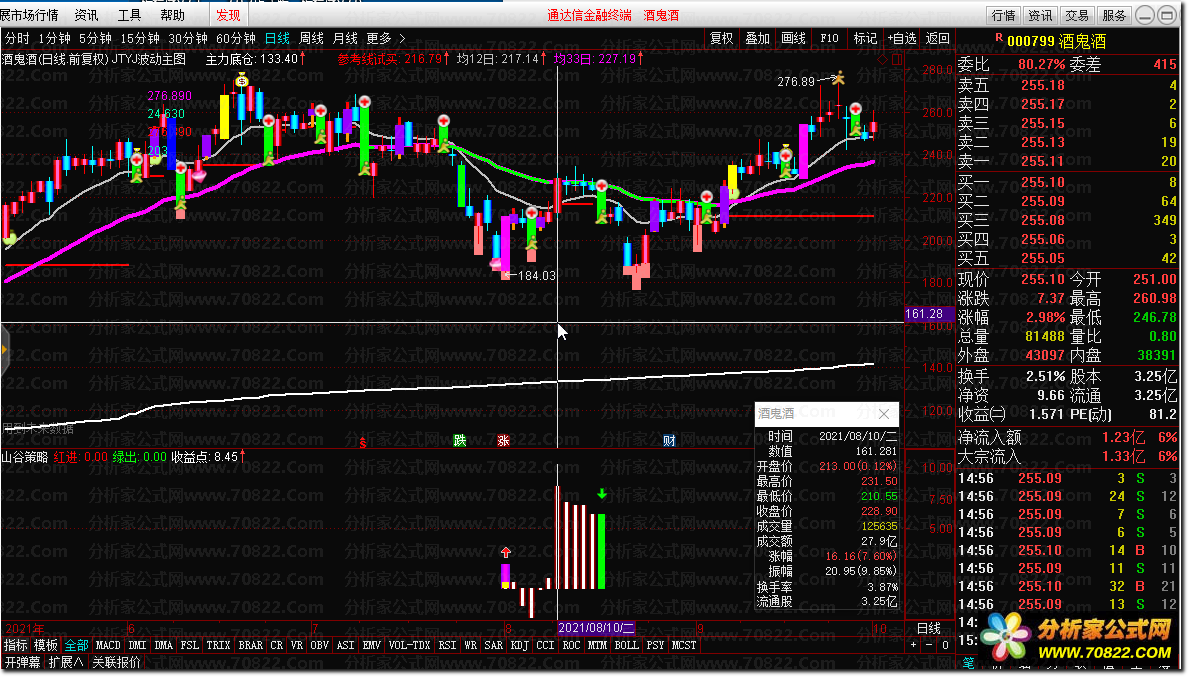The width and height of the screenshot is (1190, 677).
Task: Click the split-window icon above the price axis
Action: click(897, 58)
